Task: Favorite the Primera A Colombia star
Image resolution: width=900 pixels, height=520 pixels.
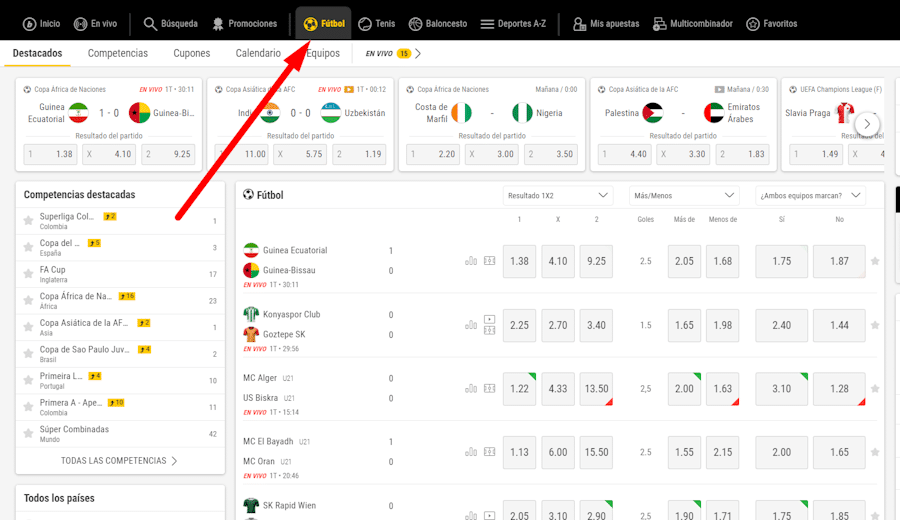Action: click(x=28, y=407)
